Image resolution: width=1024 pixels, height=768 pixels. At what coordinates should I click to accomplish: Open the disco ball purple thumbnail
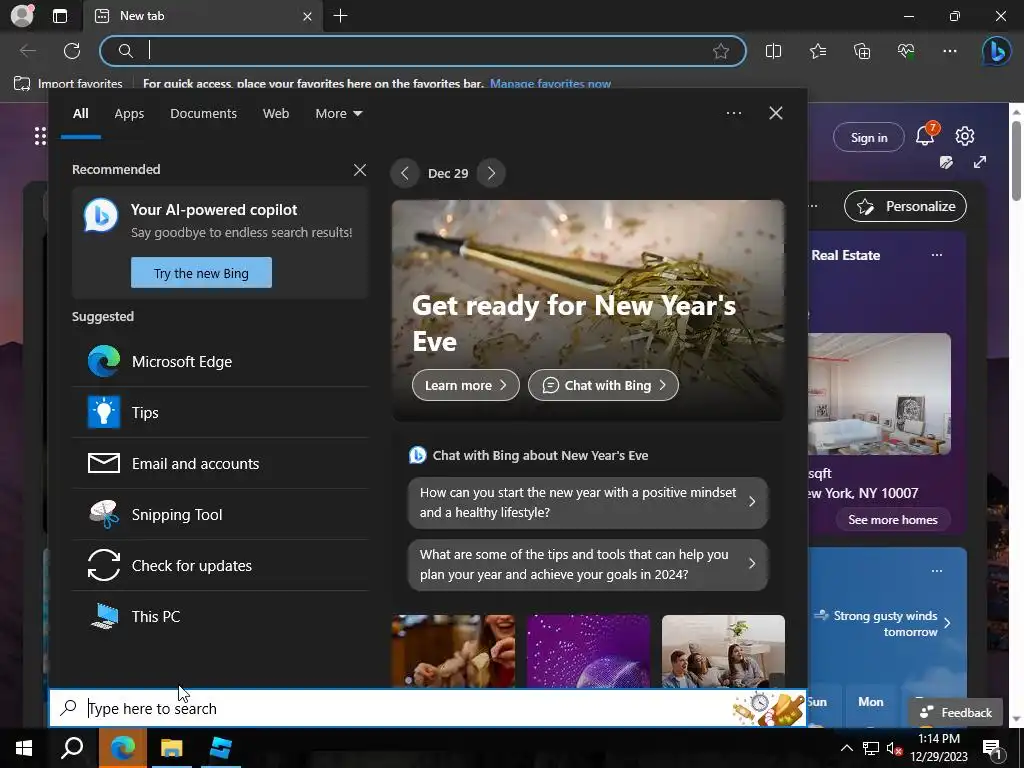tap(588, 651)
